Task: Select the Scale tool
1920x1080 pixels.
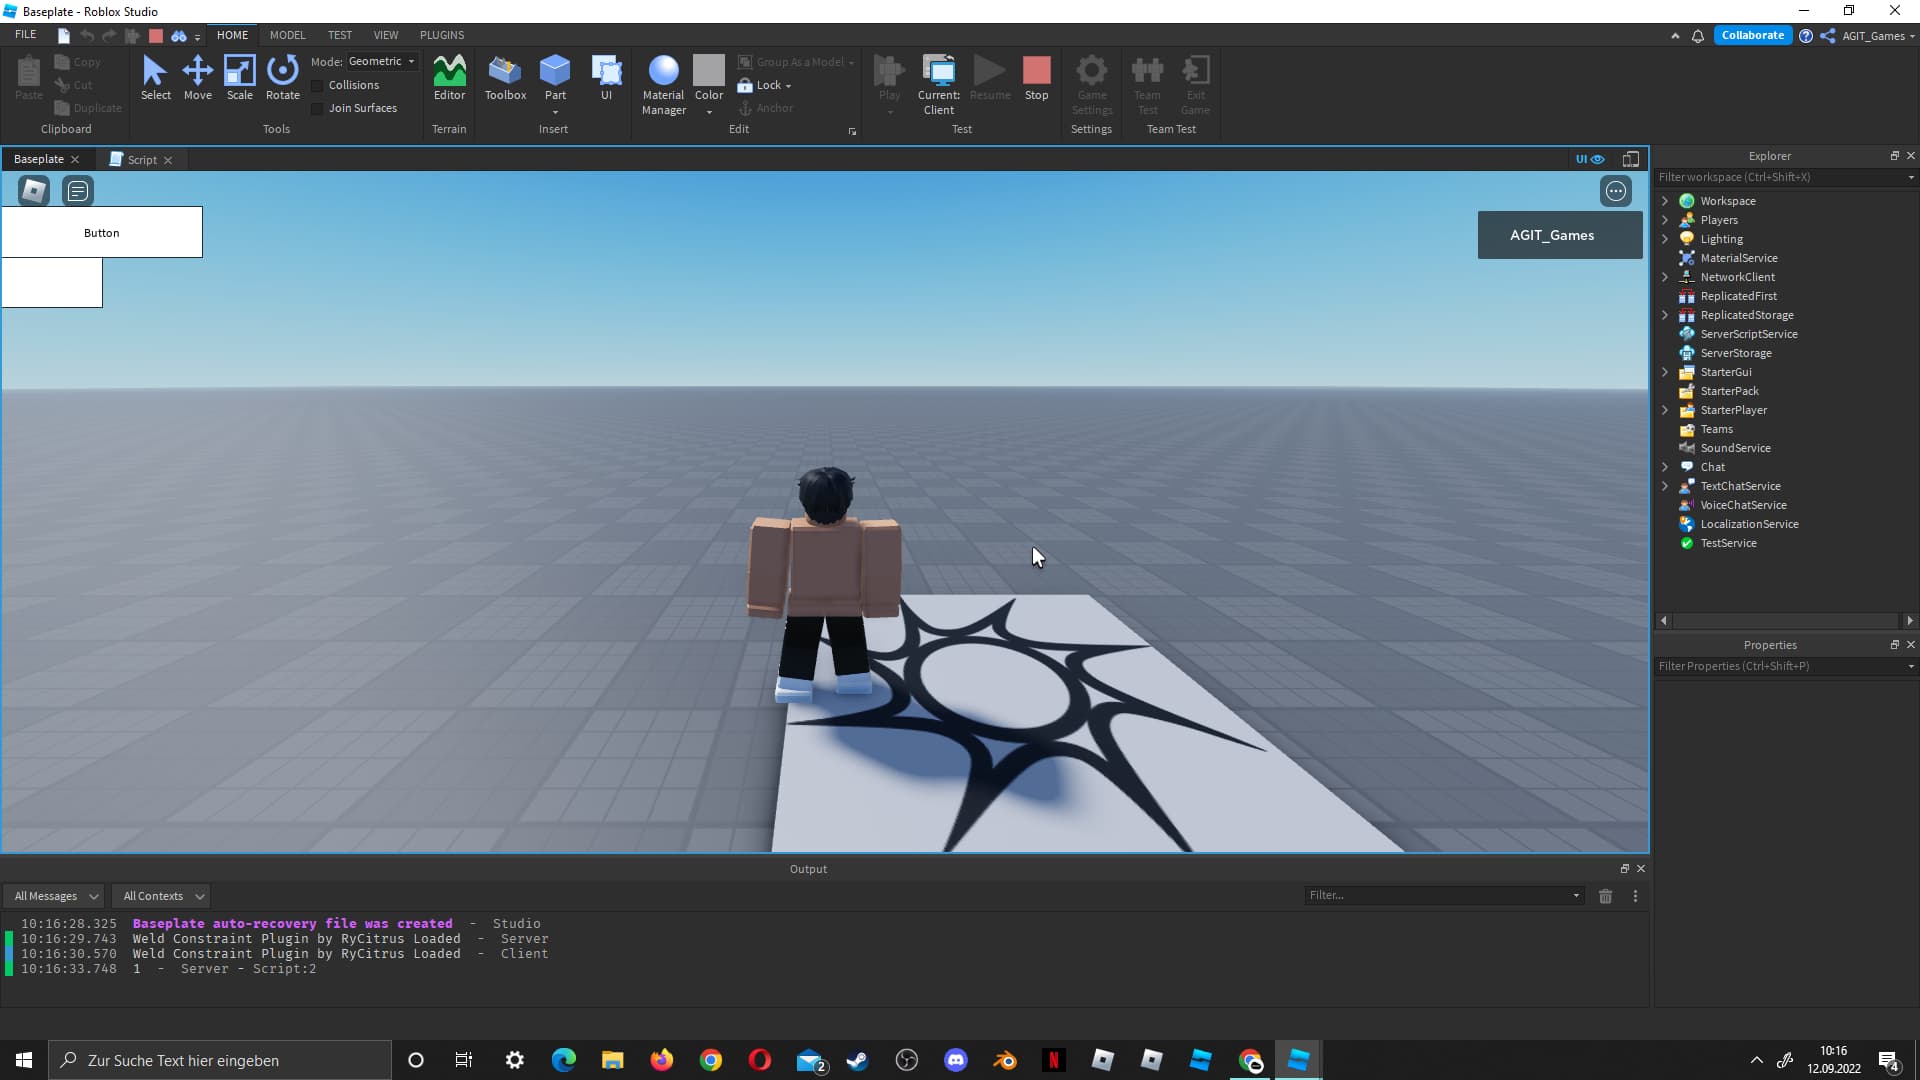Action: click(240, 77)
